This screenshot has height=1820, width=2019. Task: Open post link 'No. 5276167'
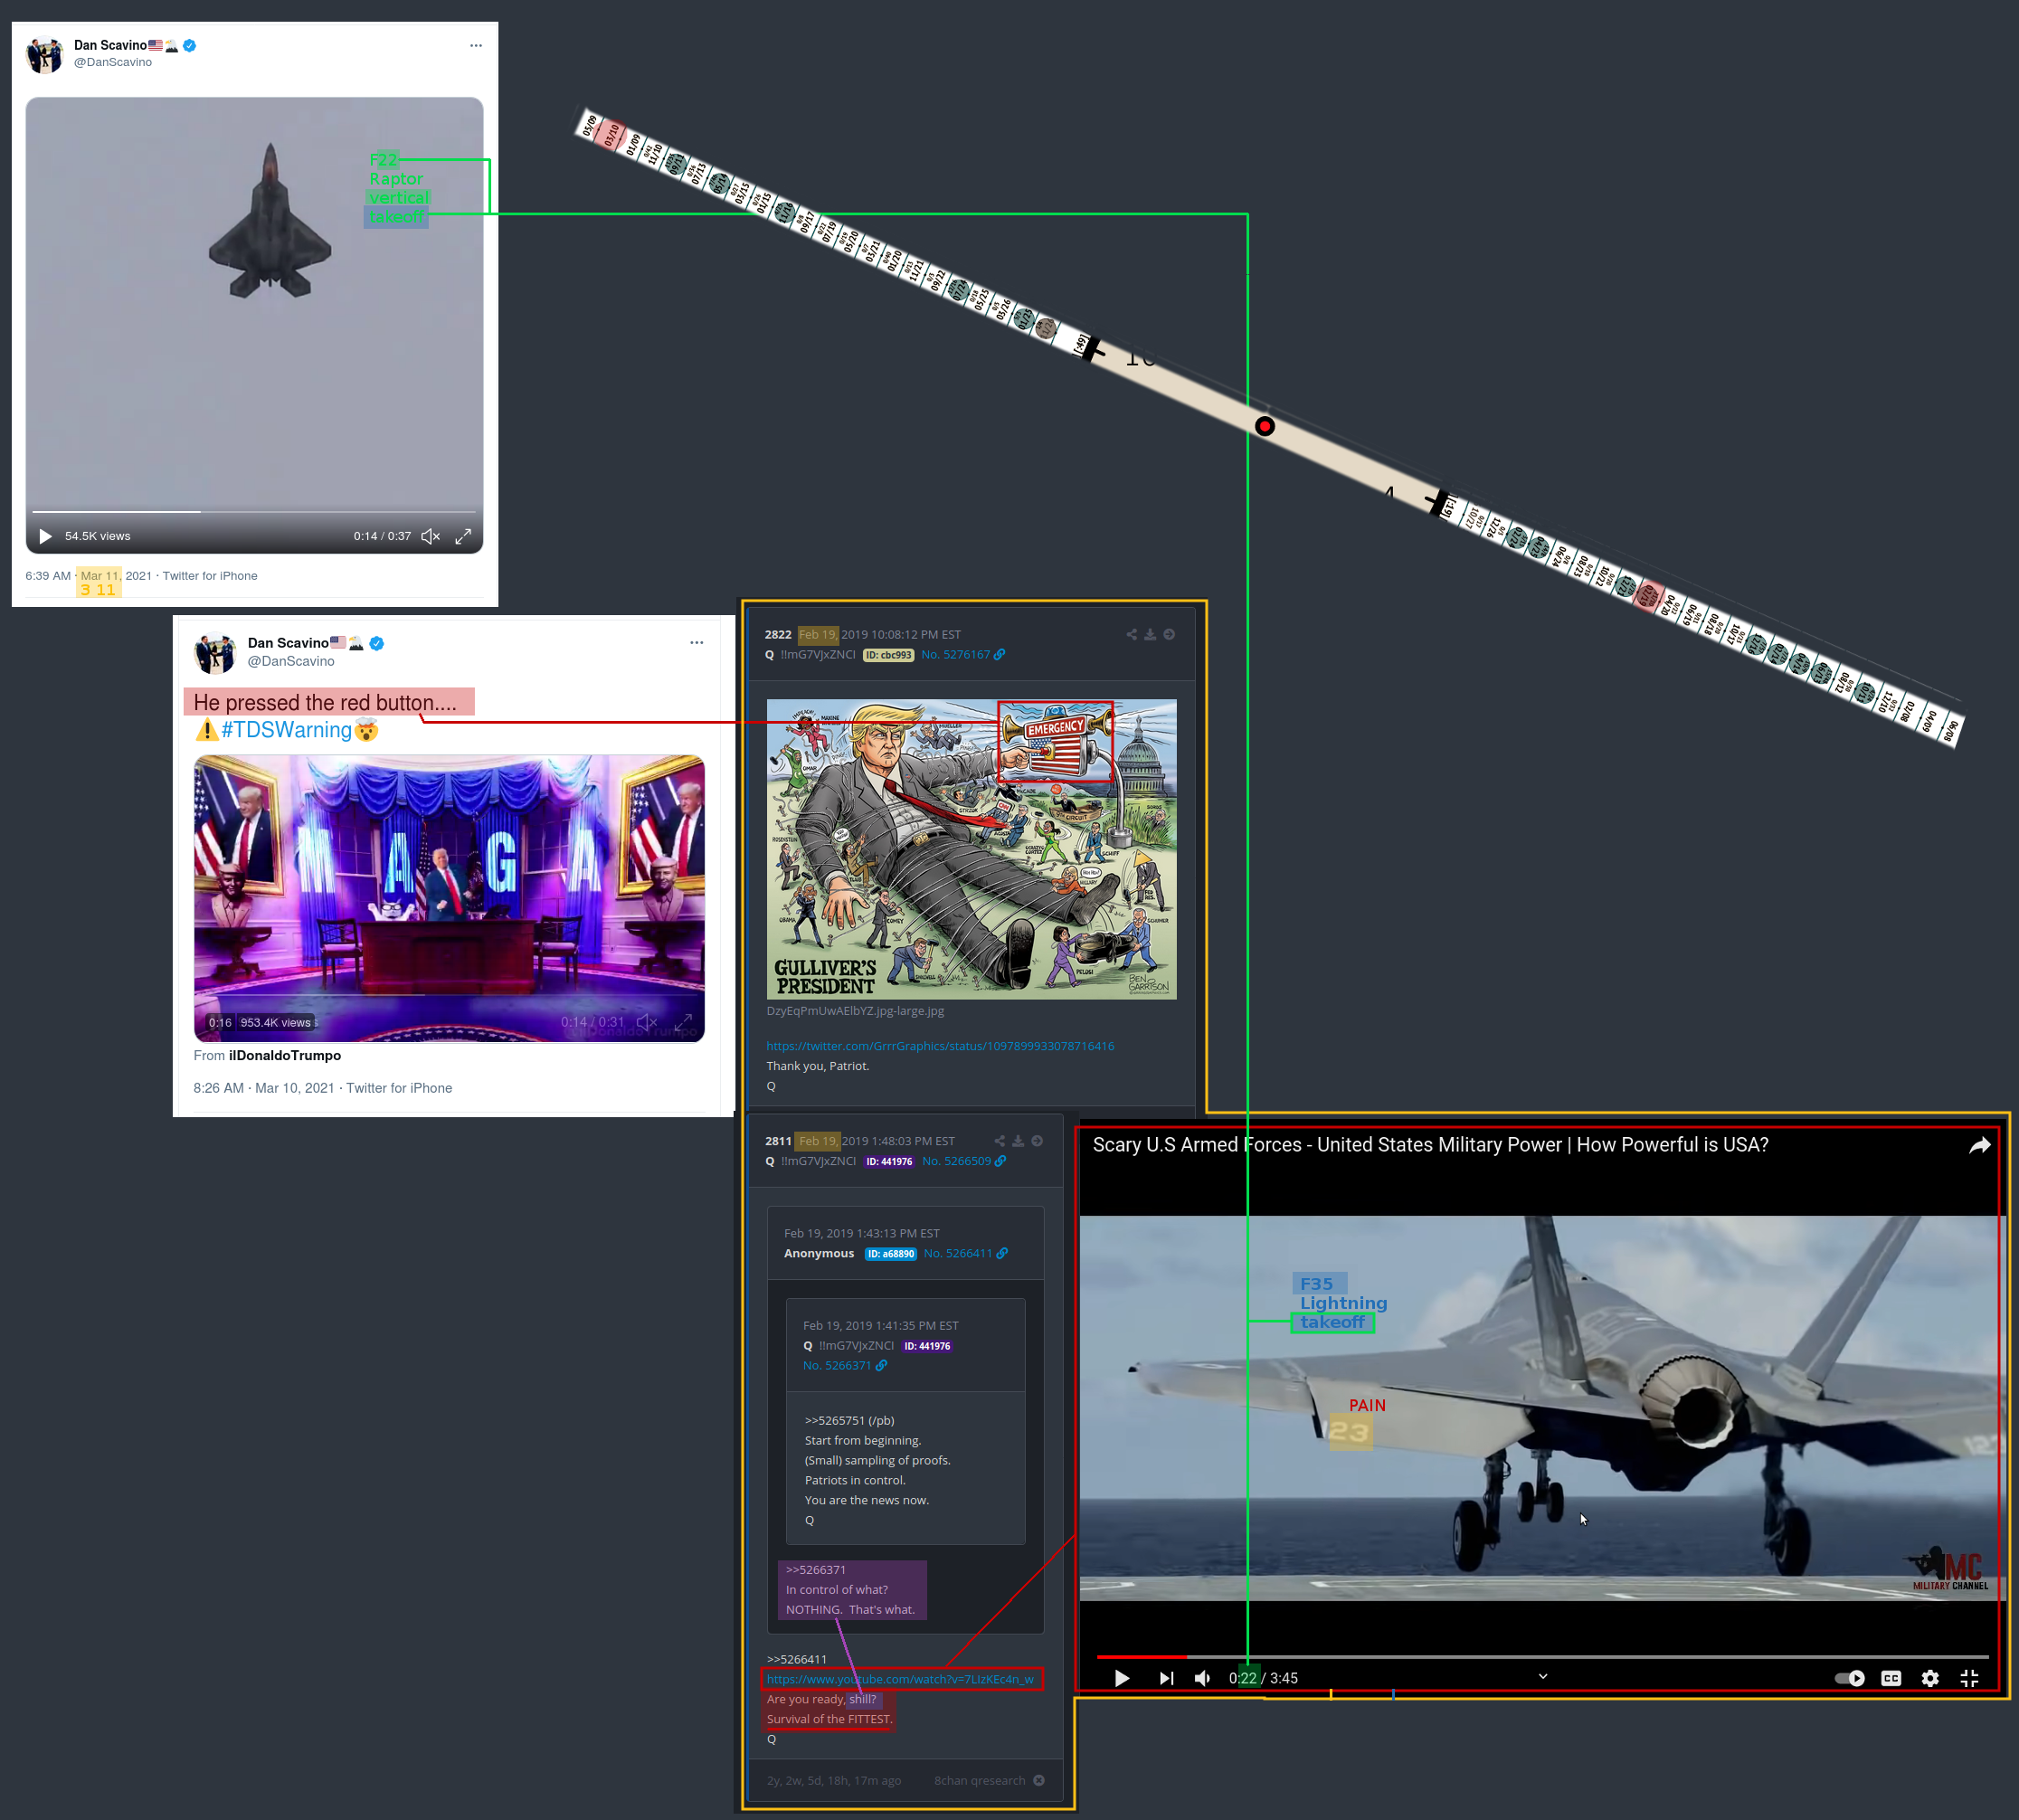point(955,655)
